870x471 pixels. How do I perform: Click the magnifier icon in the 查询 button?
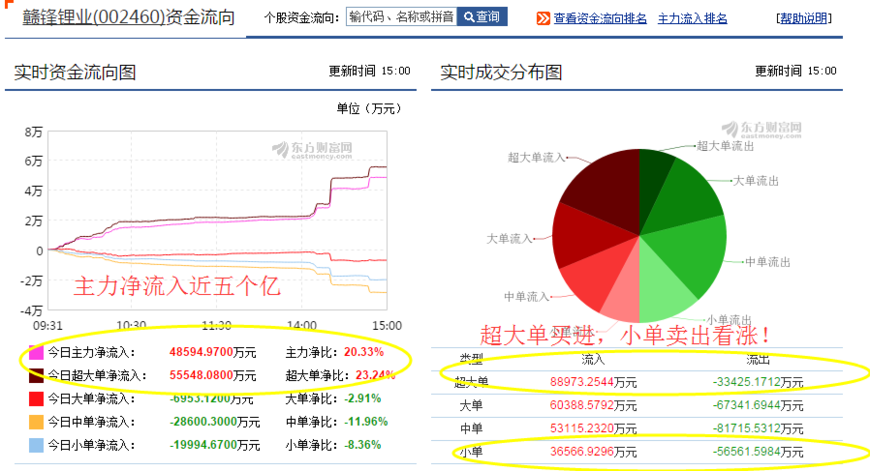pyautogui.click(x=469, y=17)
